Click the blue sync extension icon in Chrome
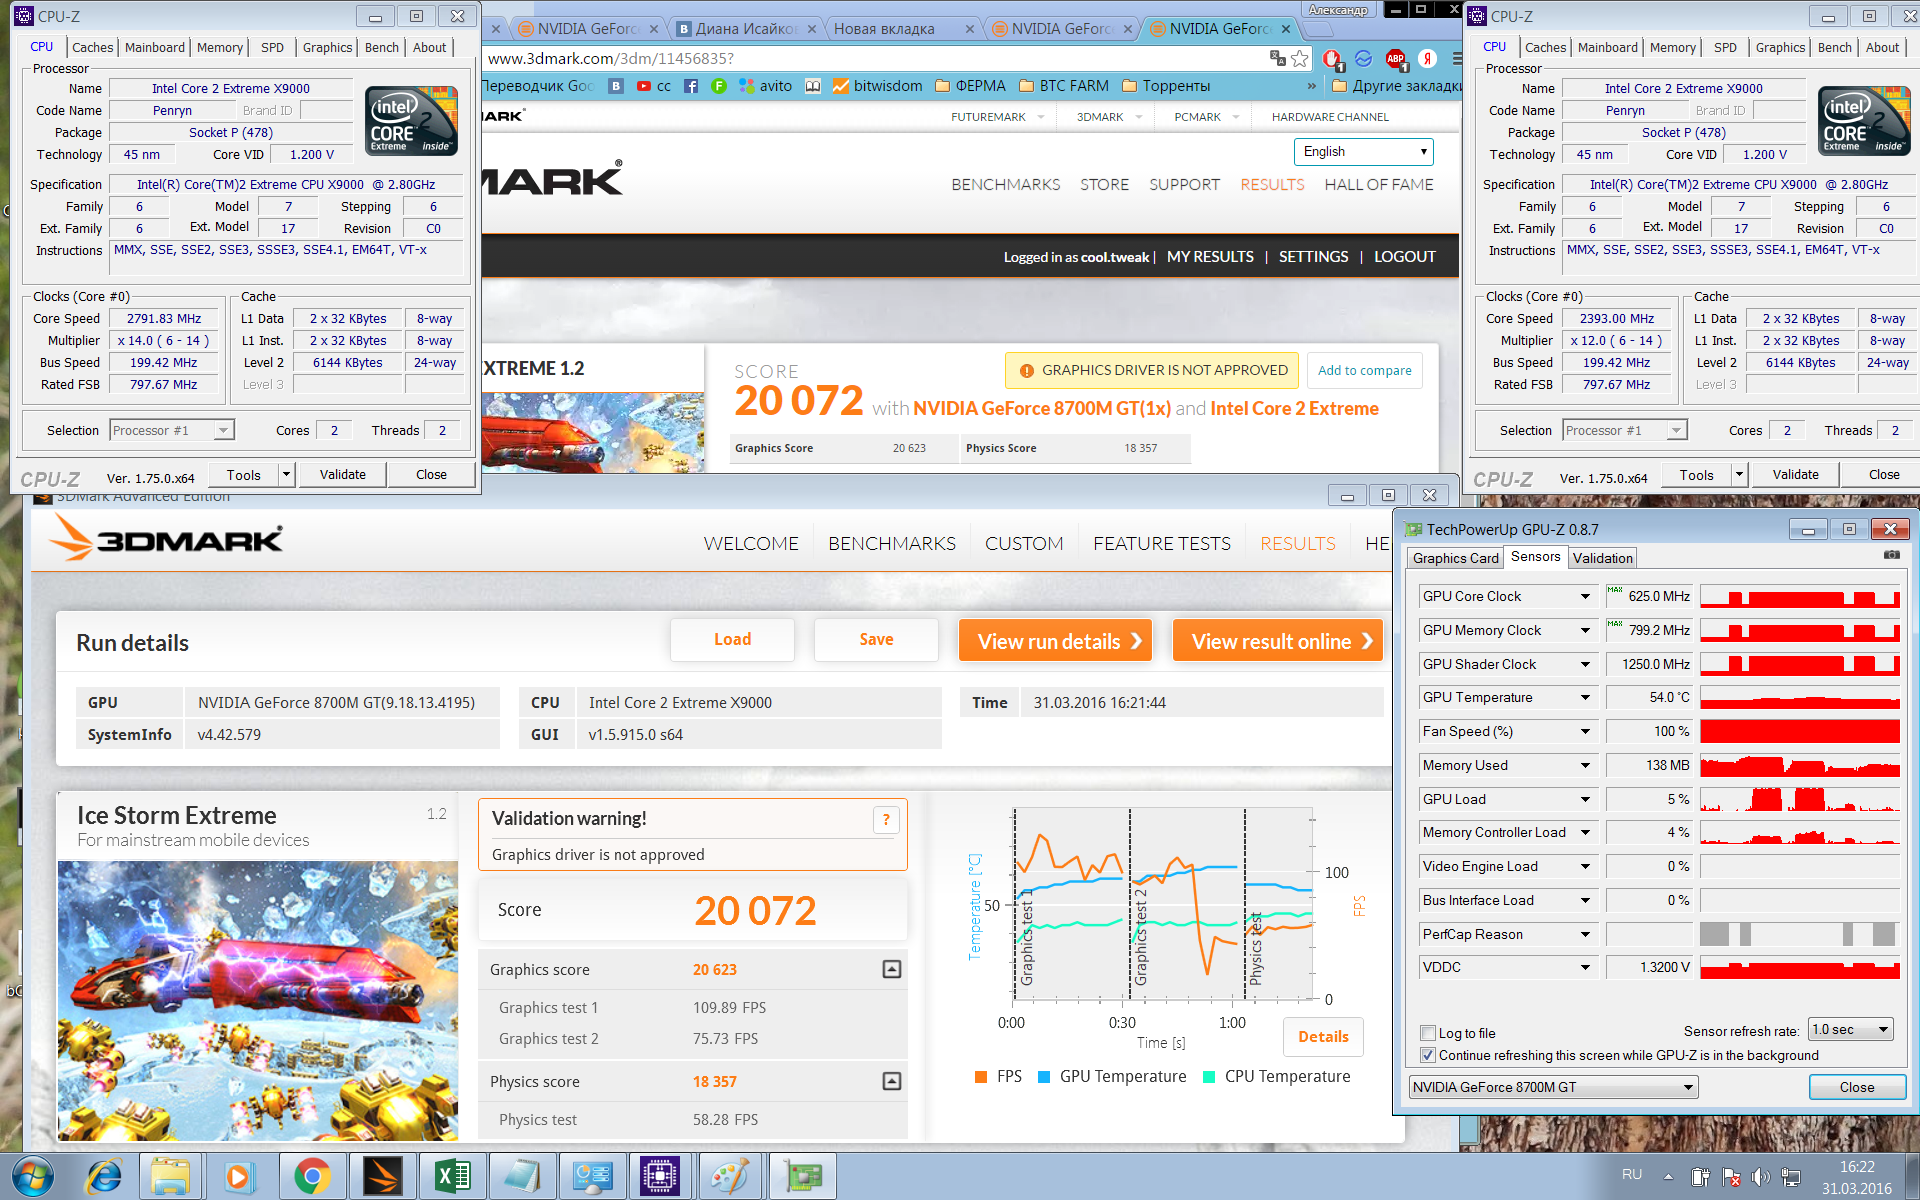The image size is (1920, 1200). (1364, 58)
